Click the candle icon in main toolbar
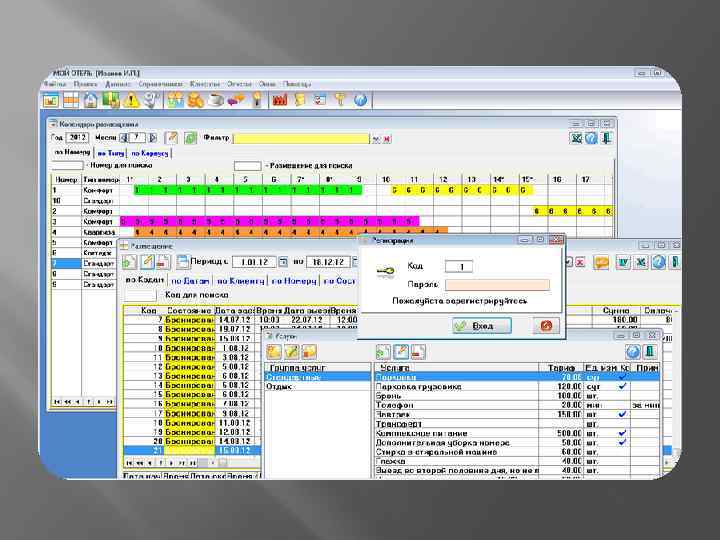The image size is (720, 540). [x=257, y=100]
